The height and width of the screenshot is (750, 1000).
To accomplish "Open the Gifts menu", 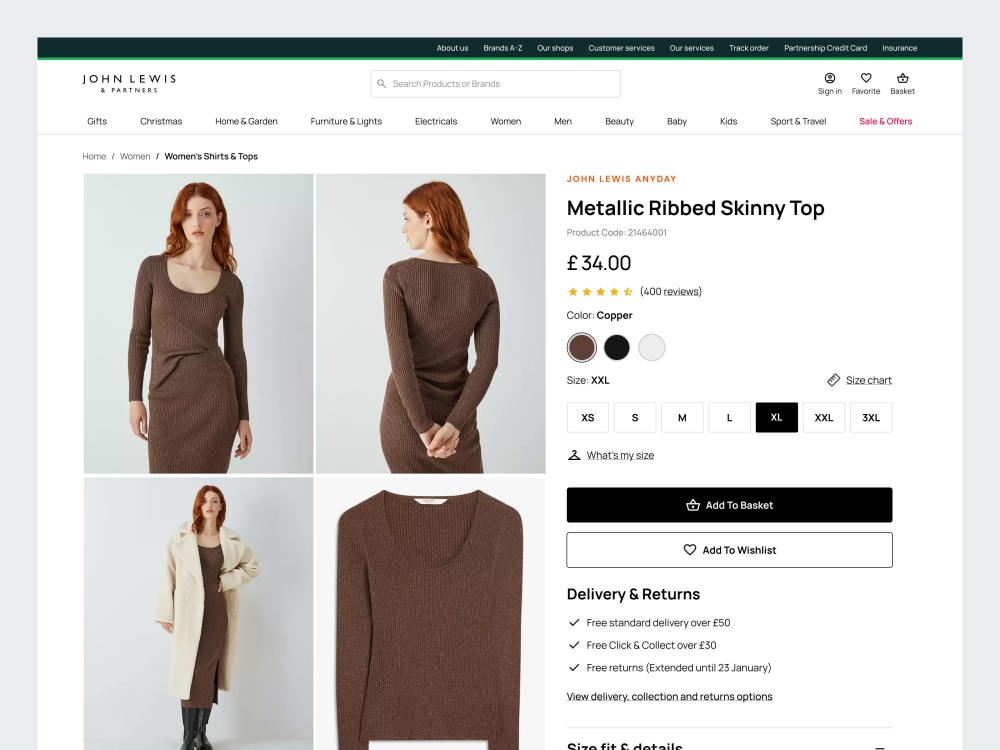I will [97, 121].
